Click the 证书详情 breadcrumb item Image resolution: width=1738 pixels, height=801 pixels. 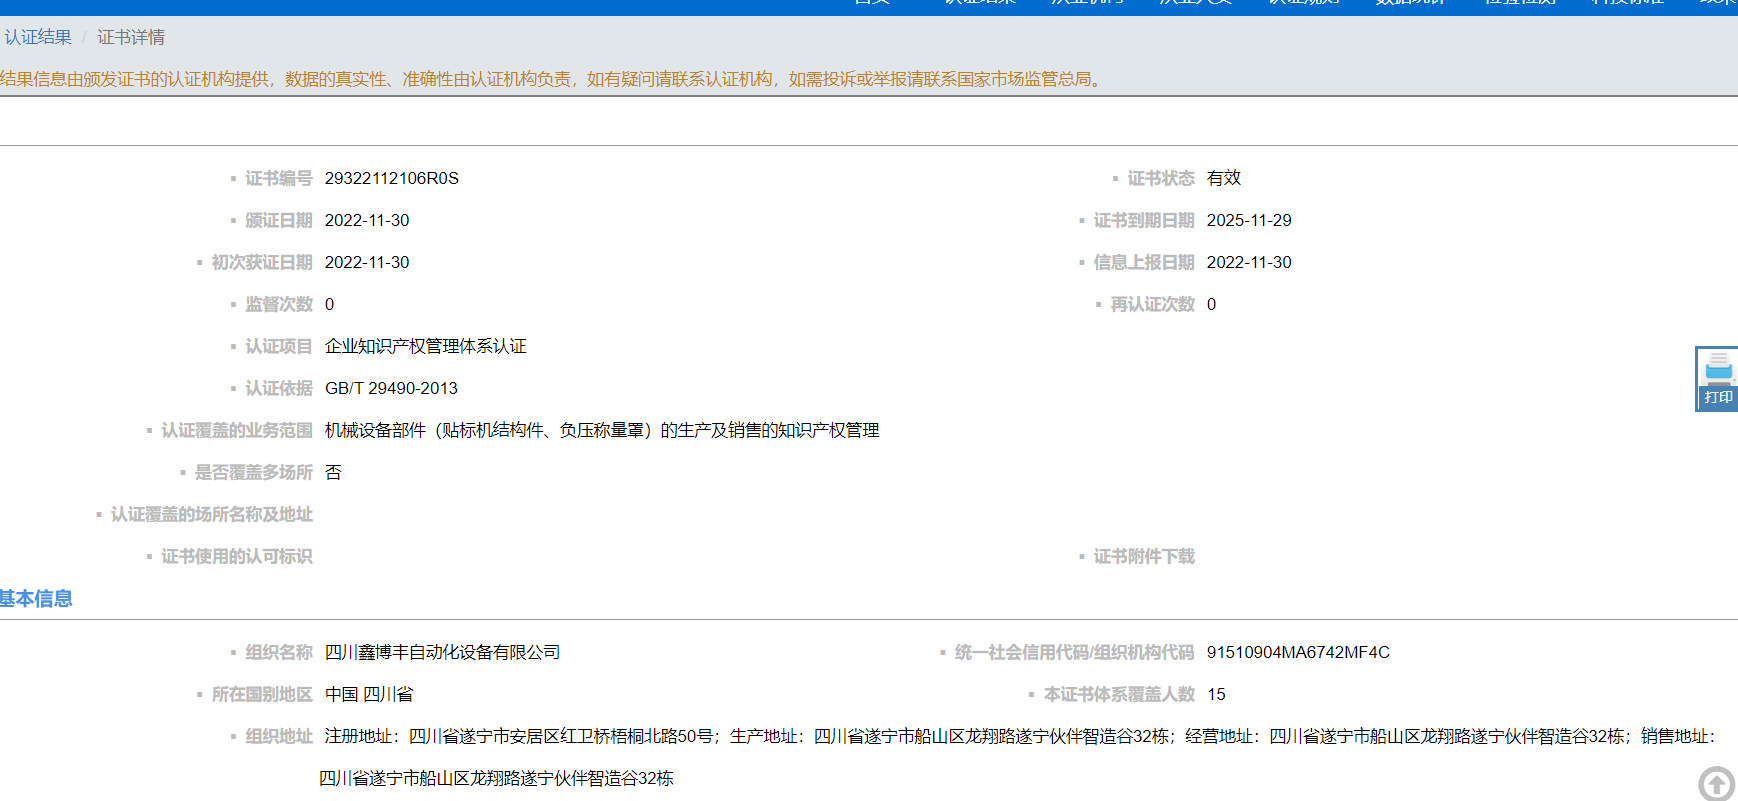(131, 37)
